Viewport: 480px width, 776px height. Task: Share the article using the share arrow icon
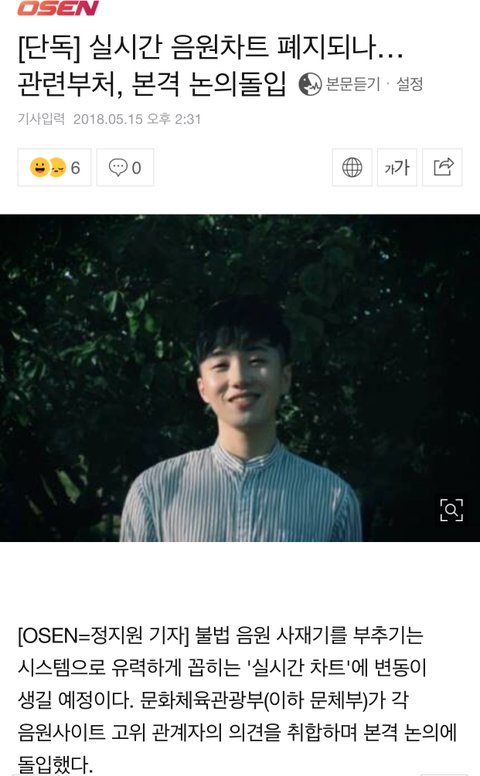pyautogui.click(x=442, y=167)
